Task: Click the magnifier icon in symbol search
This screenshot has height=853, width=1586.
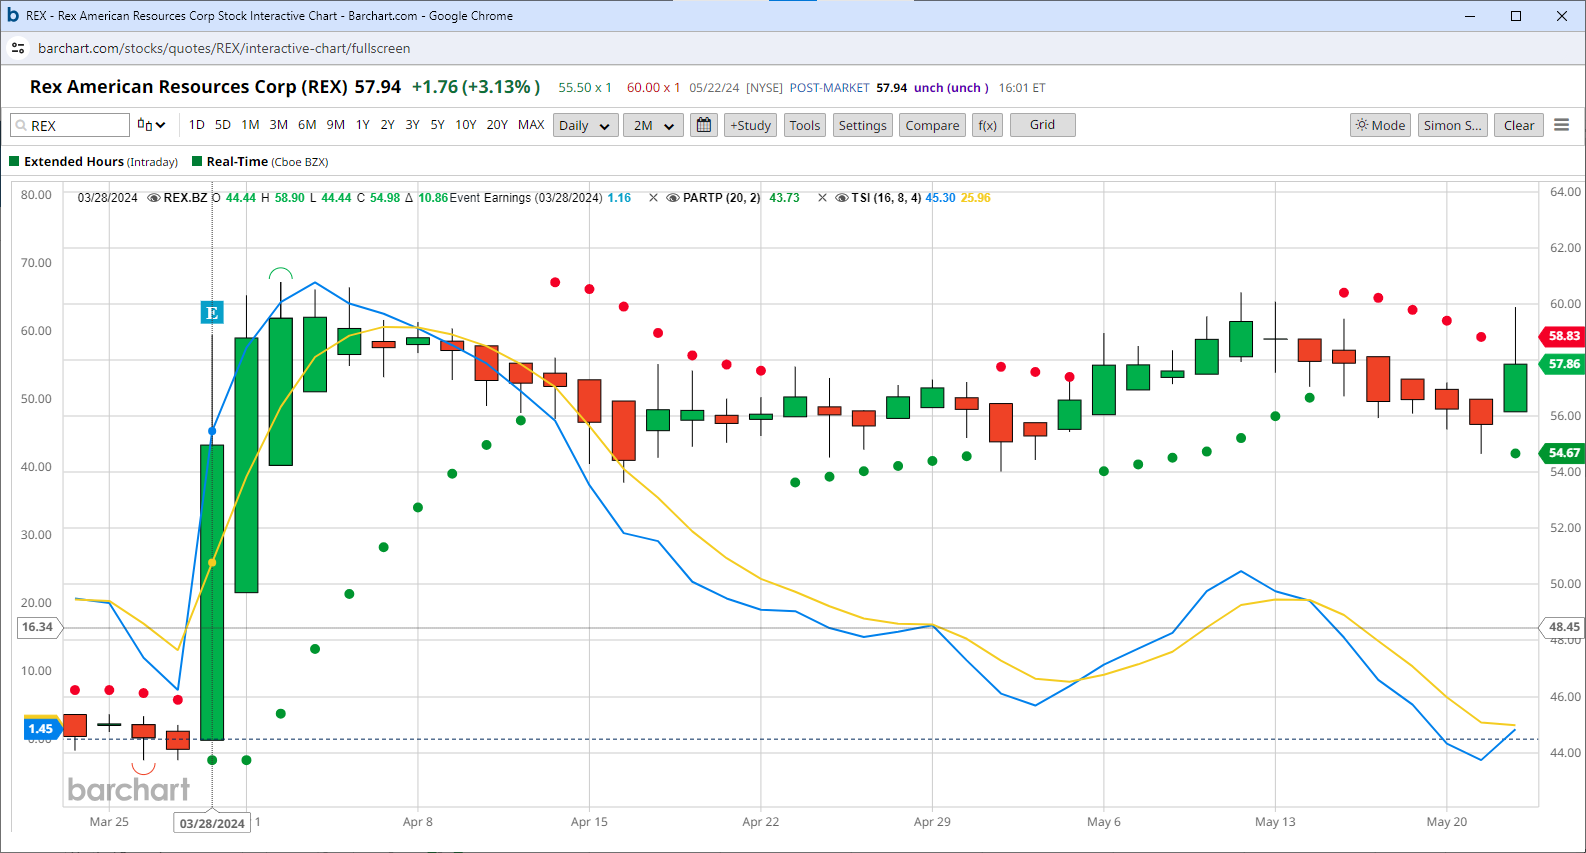Action: coord(21,126)
